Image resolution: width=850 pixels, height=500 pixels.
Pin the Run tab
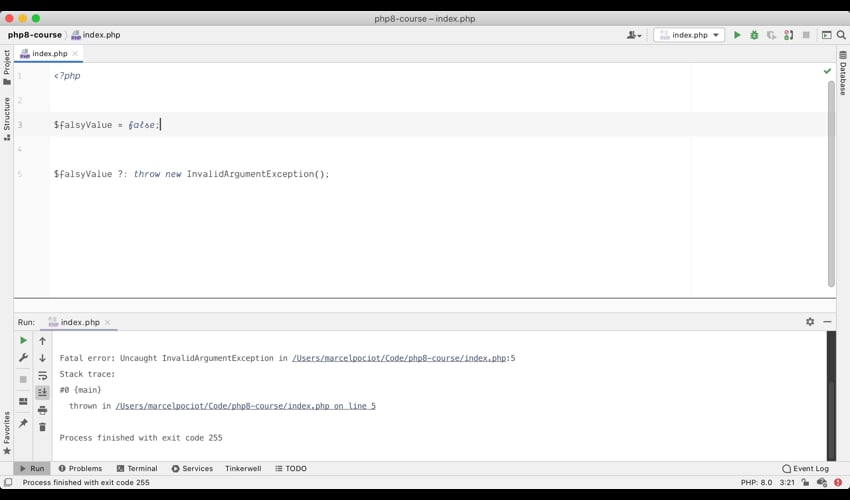point(23,423)
